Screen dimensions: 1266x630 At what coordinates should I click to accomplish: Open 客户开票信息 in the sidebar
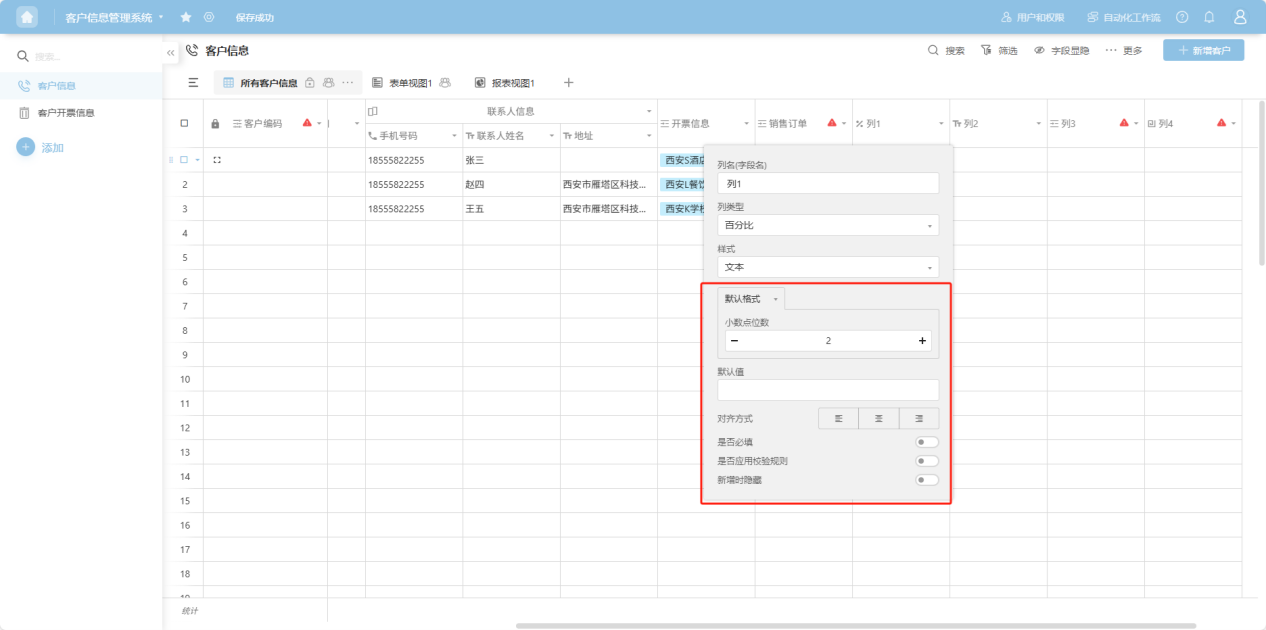65,113
